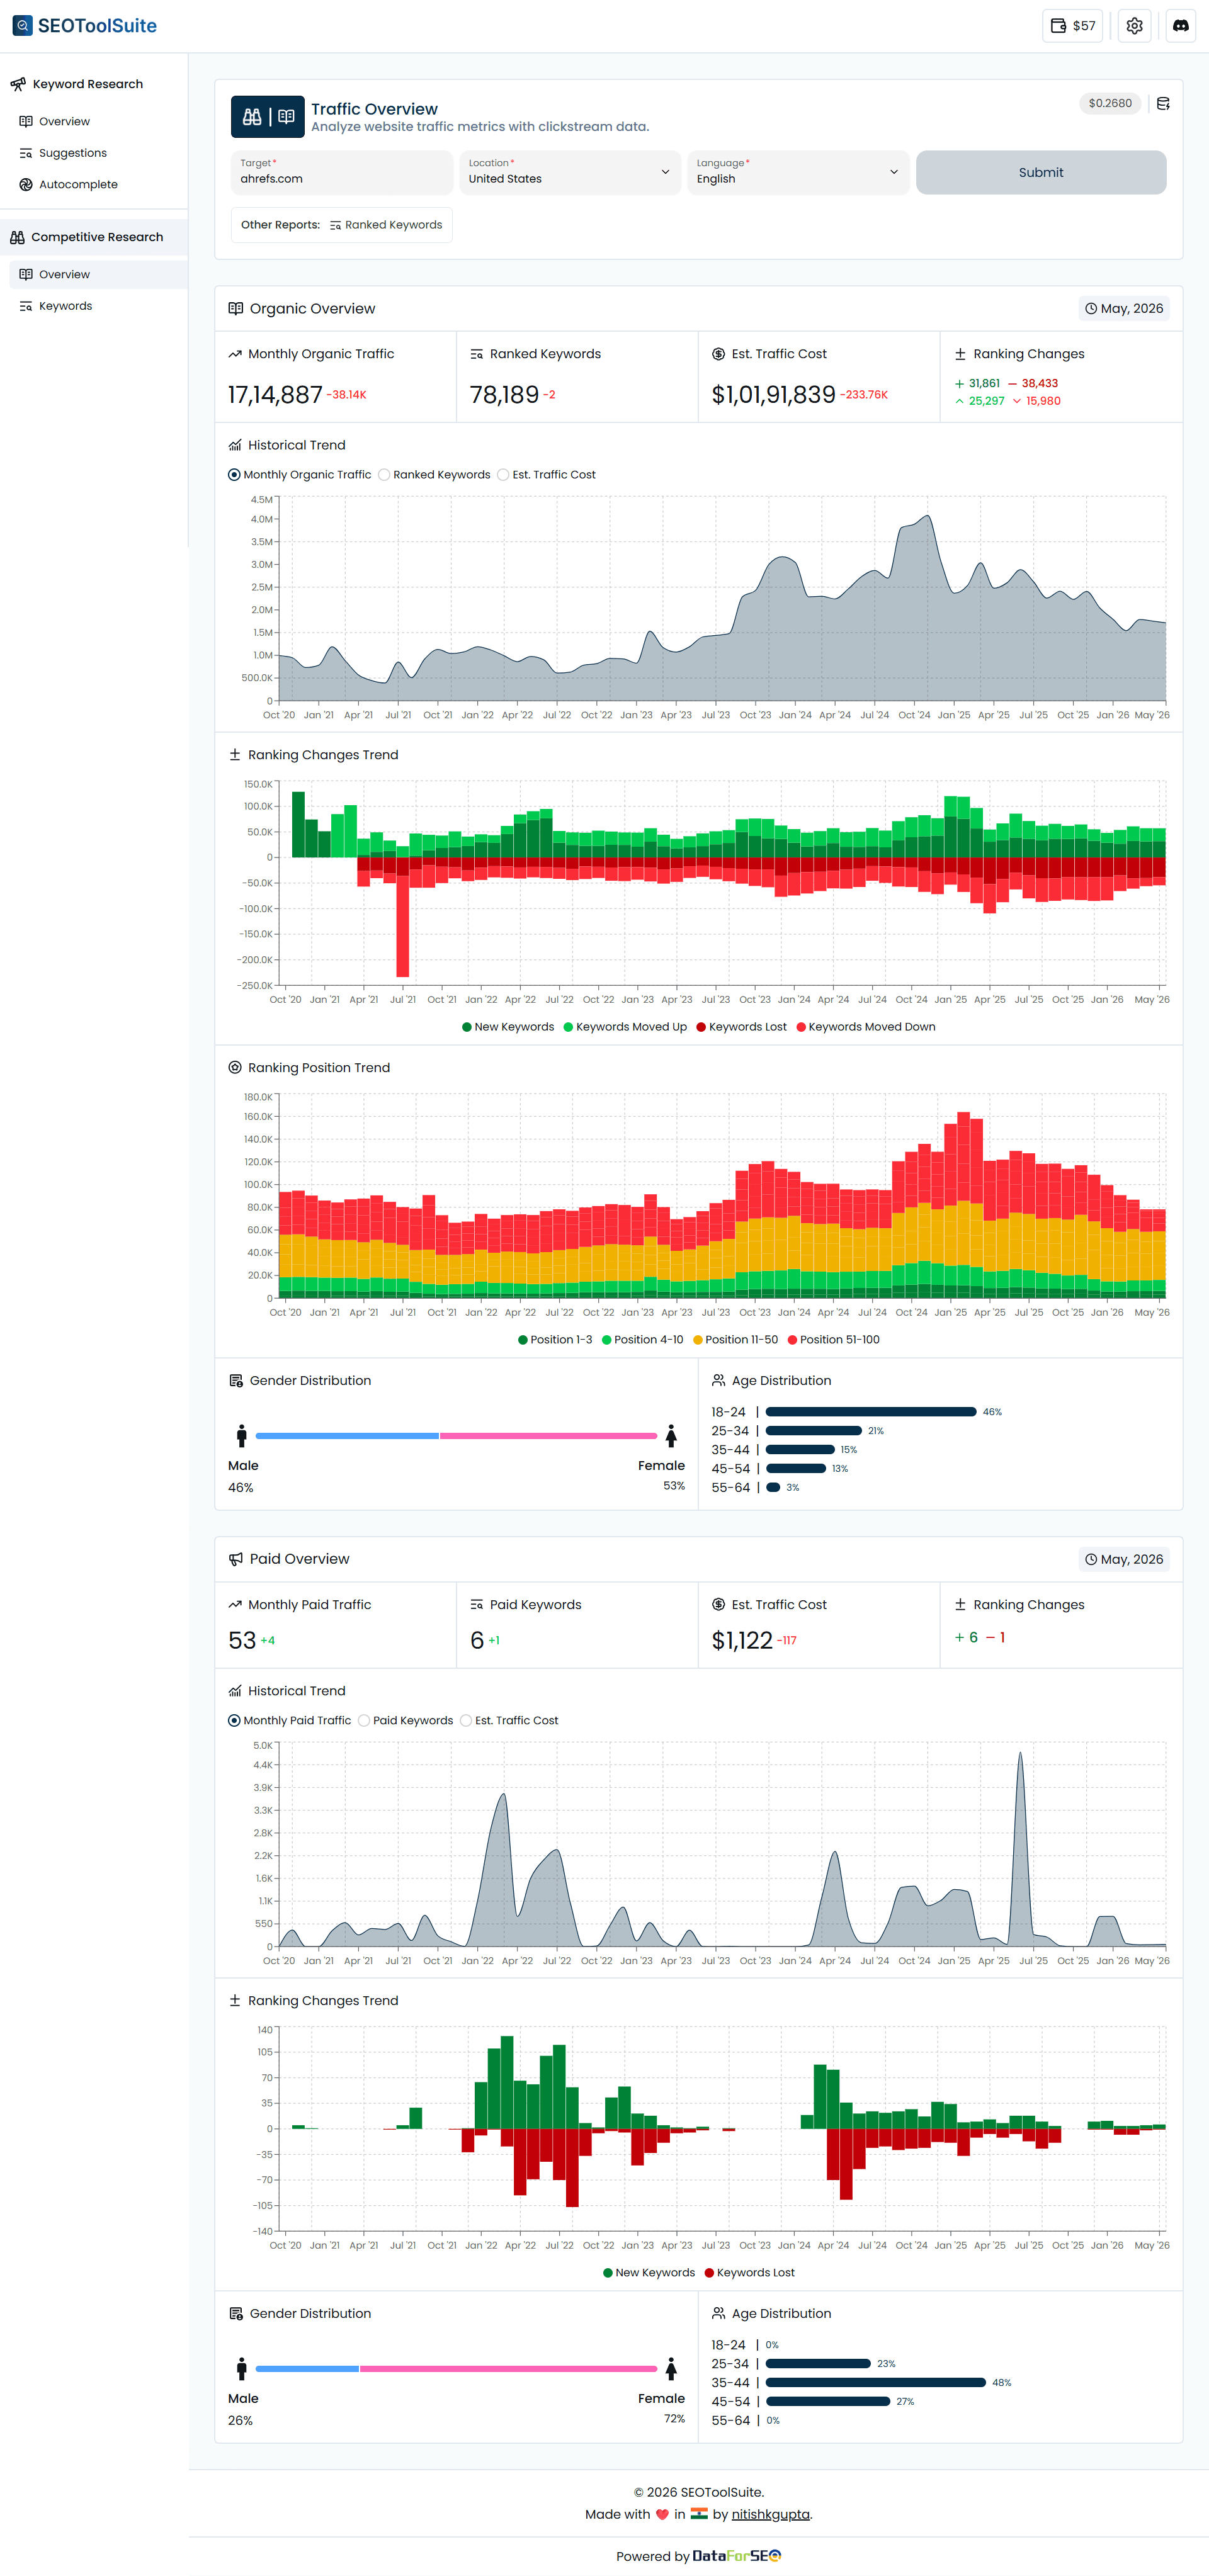Toggle Position 4-10 legend item
The height and width of the screenshot is (2576, 1209).
click(x=642, y=1340)
